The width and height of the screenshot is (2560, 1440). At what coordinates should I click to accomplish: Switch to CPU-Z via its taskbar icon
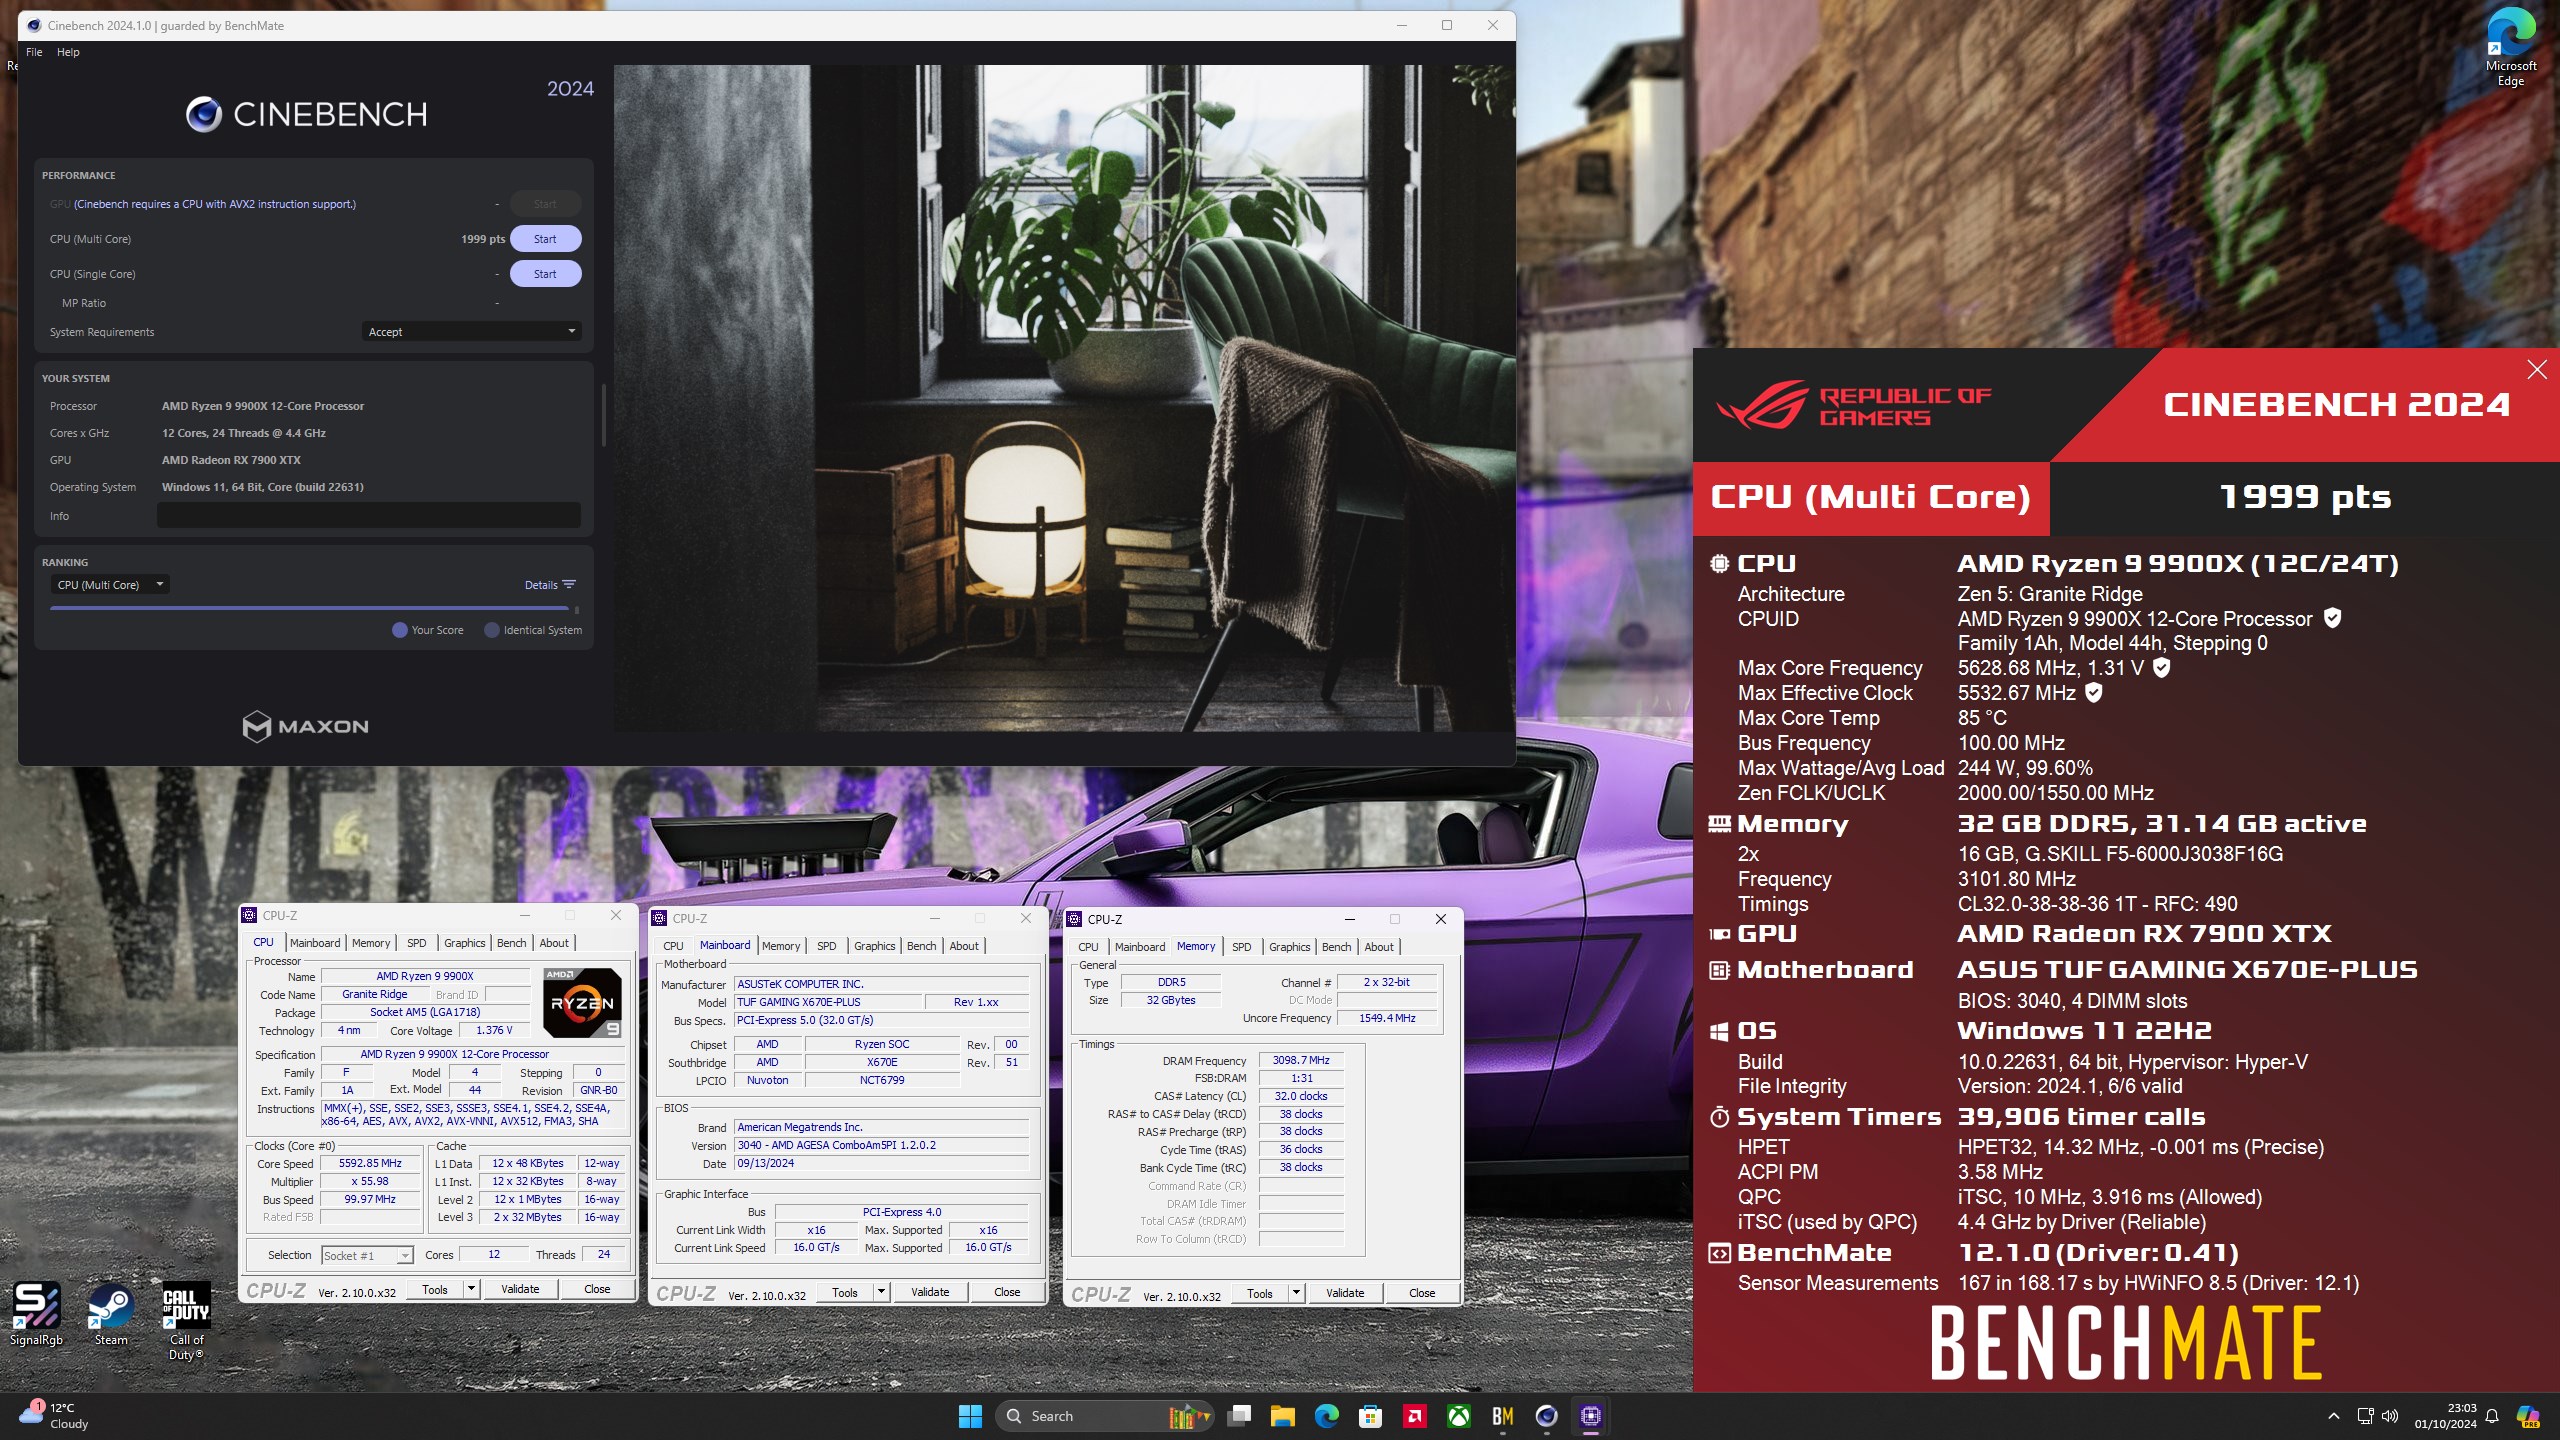click(1591, 1416)
